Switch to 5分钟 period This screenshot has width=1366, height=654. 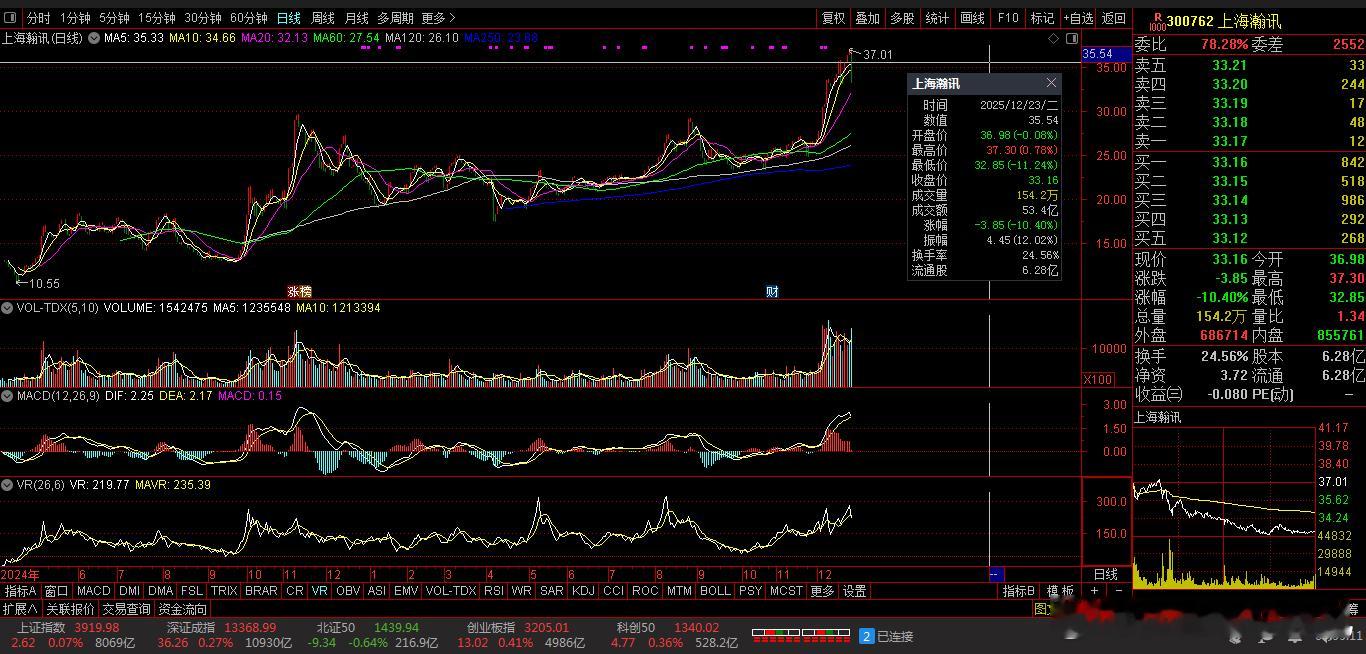click(x=114, y=18)
